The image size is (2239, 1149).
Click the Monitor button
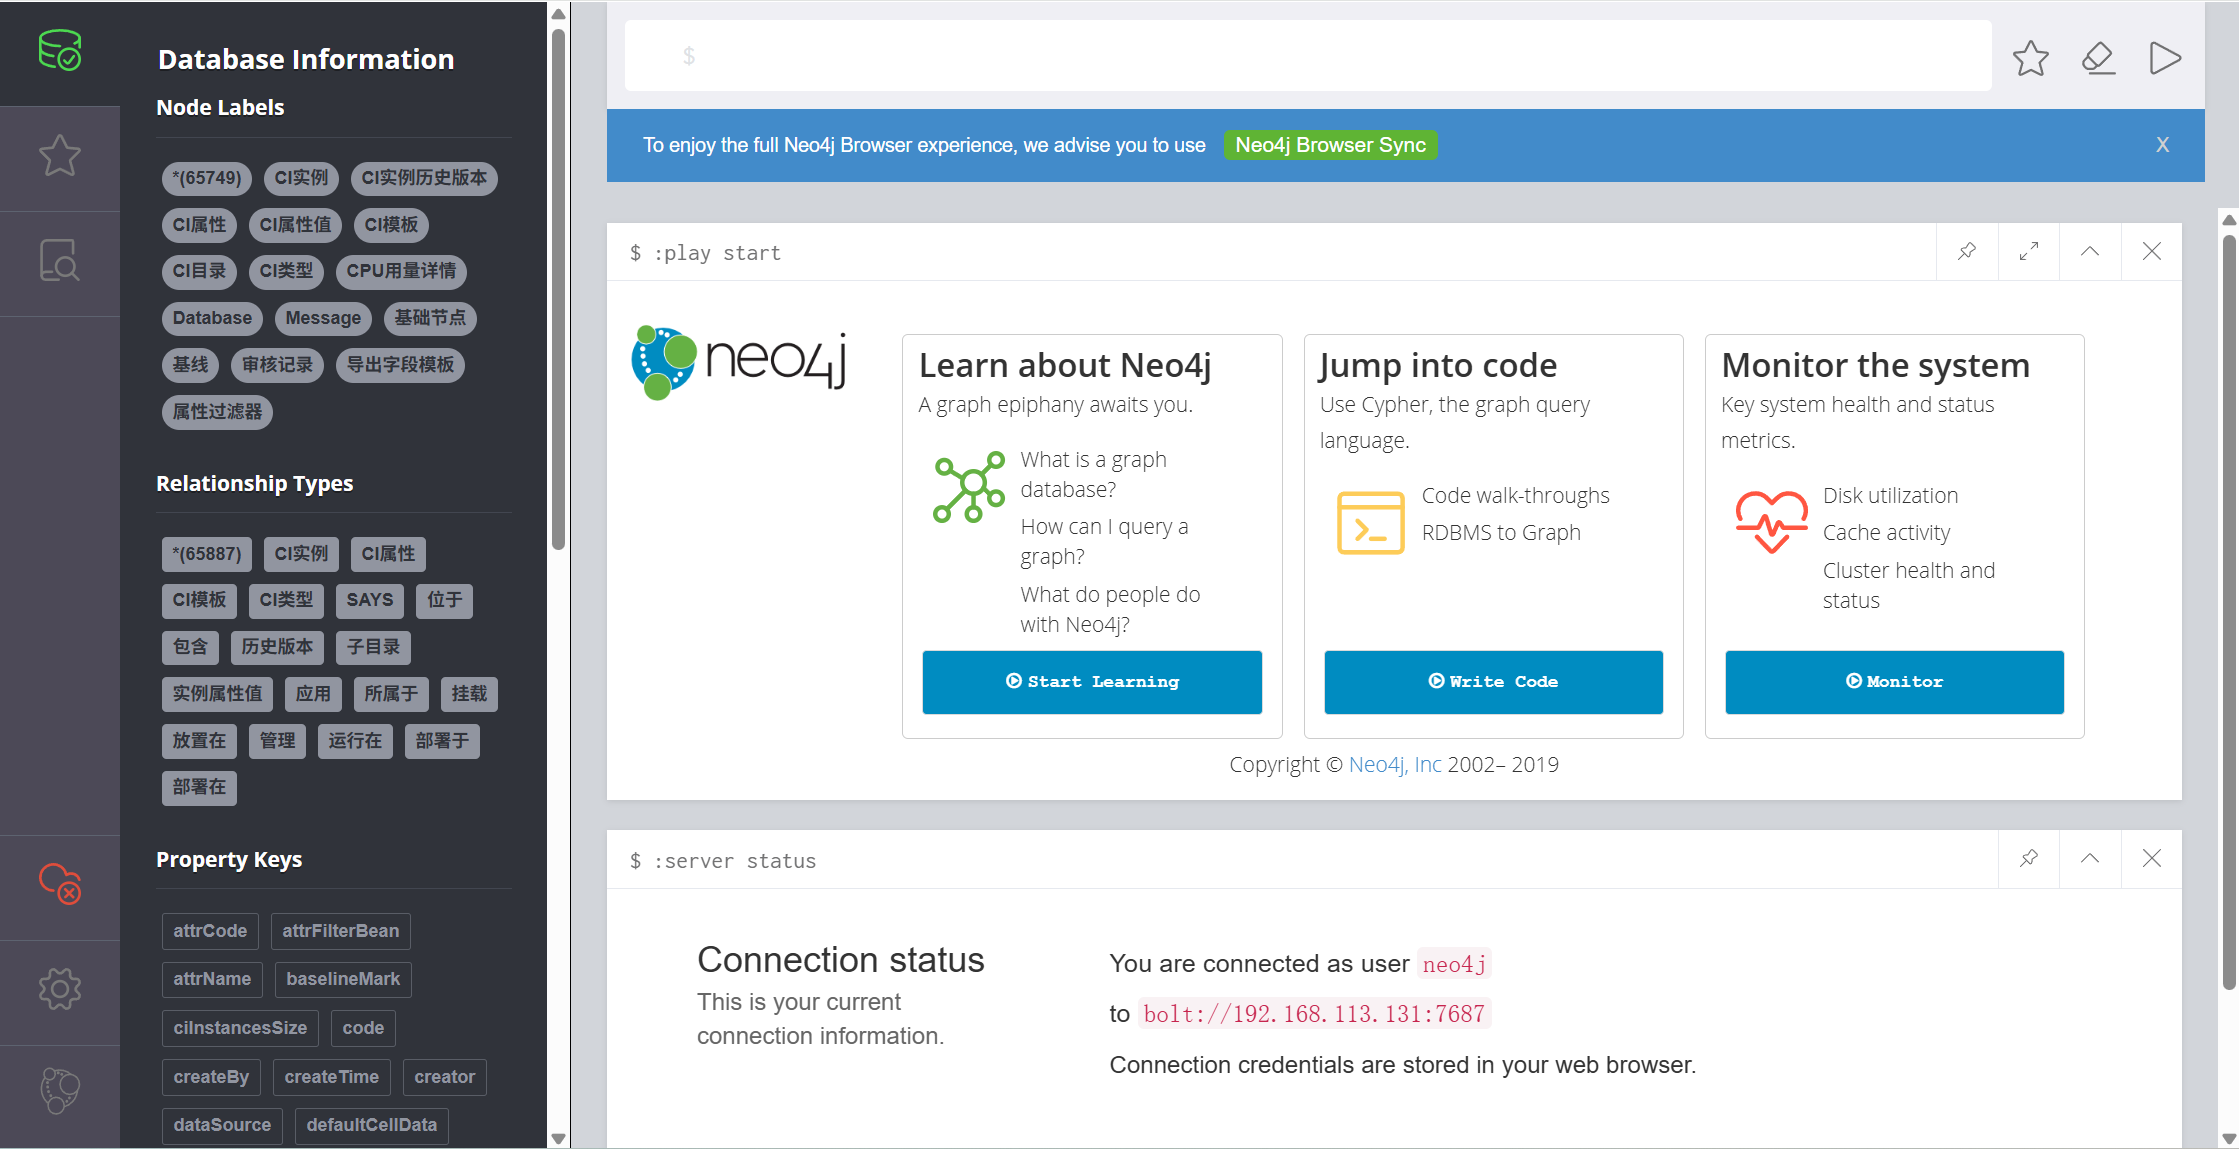(1894, 682)
